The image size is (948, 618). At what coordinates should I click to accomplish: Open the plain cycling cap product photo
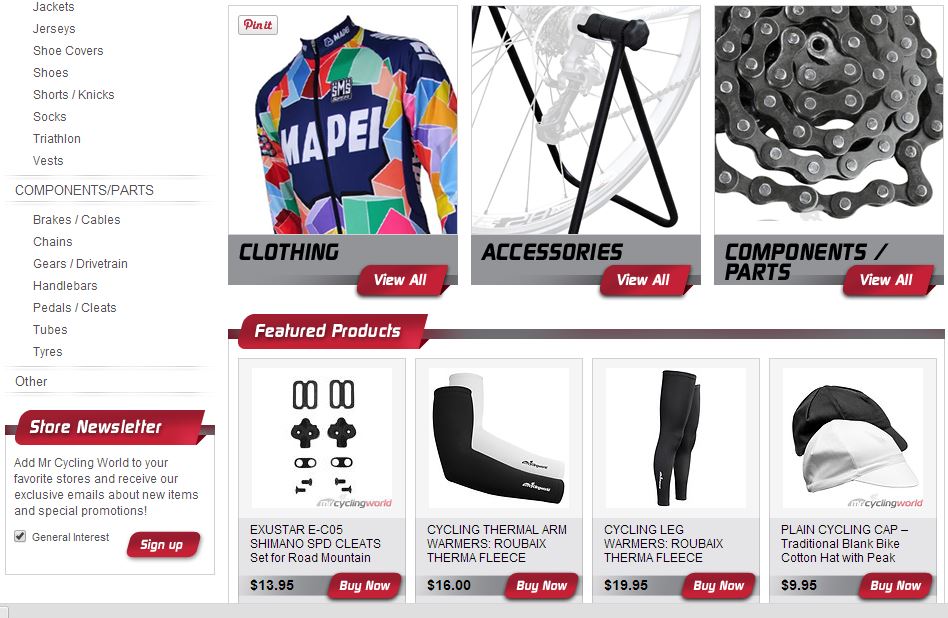[x=853, y=438]
